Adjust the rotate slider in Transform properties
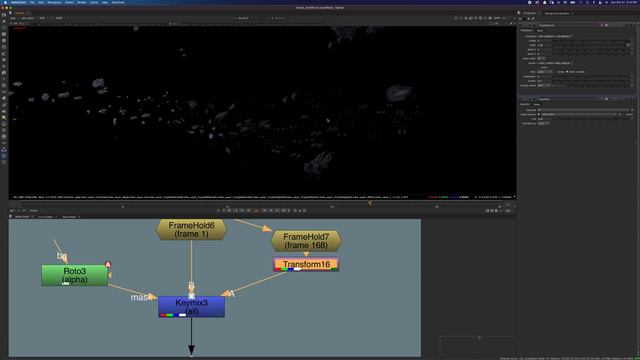640x360 pixels. (590, 41)
